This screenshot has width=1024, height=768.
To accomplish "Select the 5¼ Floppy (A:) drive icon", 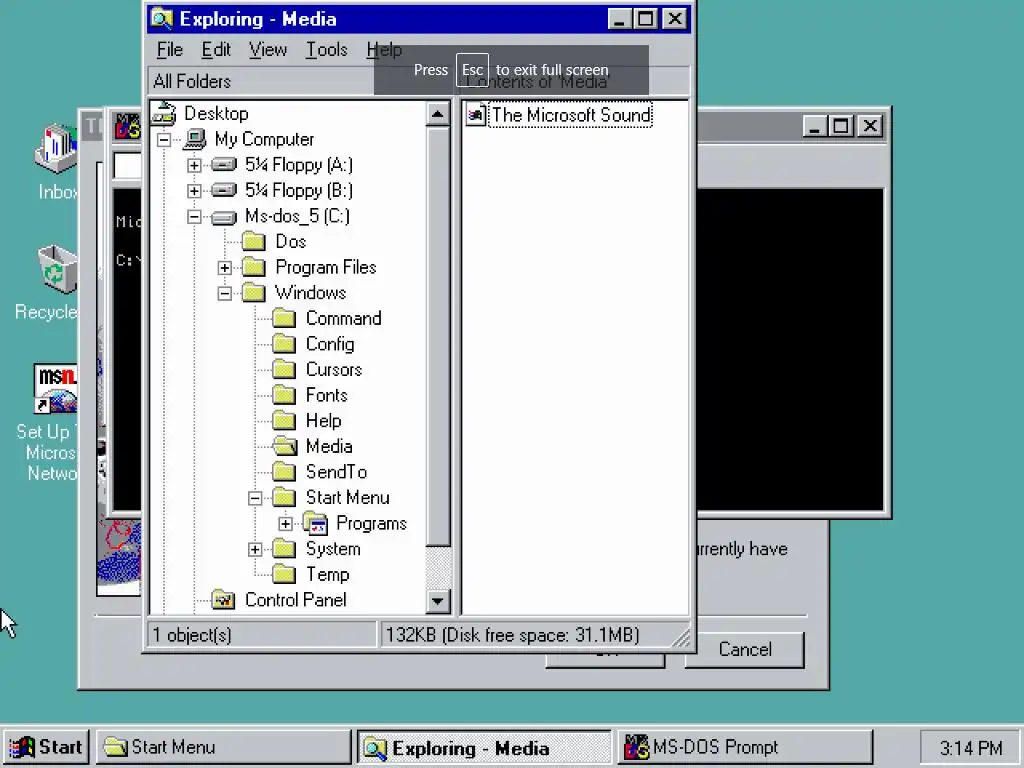I will coord(223,165).
